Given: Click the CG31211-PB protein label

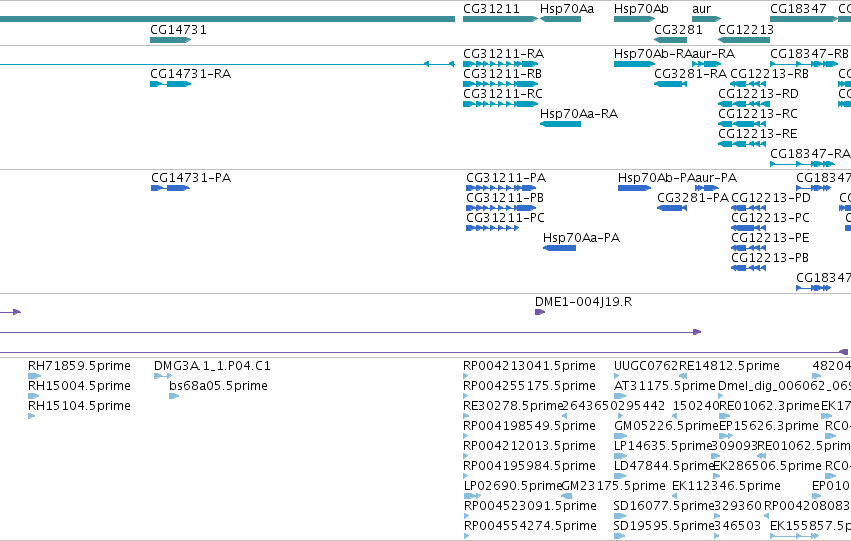Looking at the screenshot, I should (x=505, y=198).
